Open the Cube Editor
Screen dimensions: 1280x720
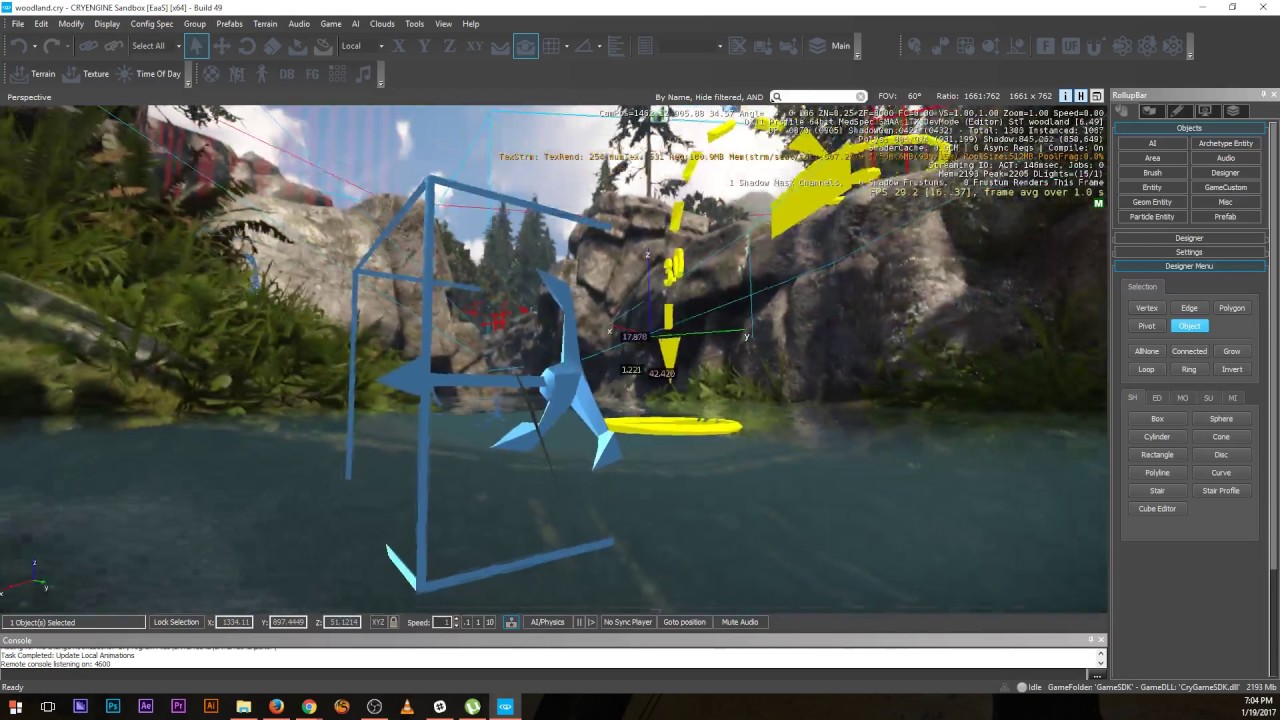click(1157, 509)
